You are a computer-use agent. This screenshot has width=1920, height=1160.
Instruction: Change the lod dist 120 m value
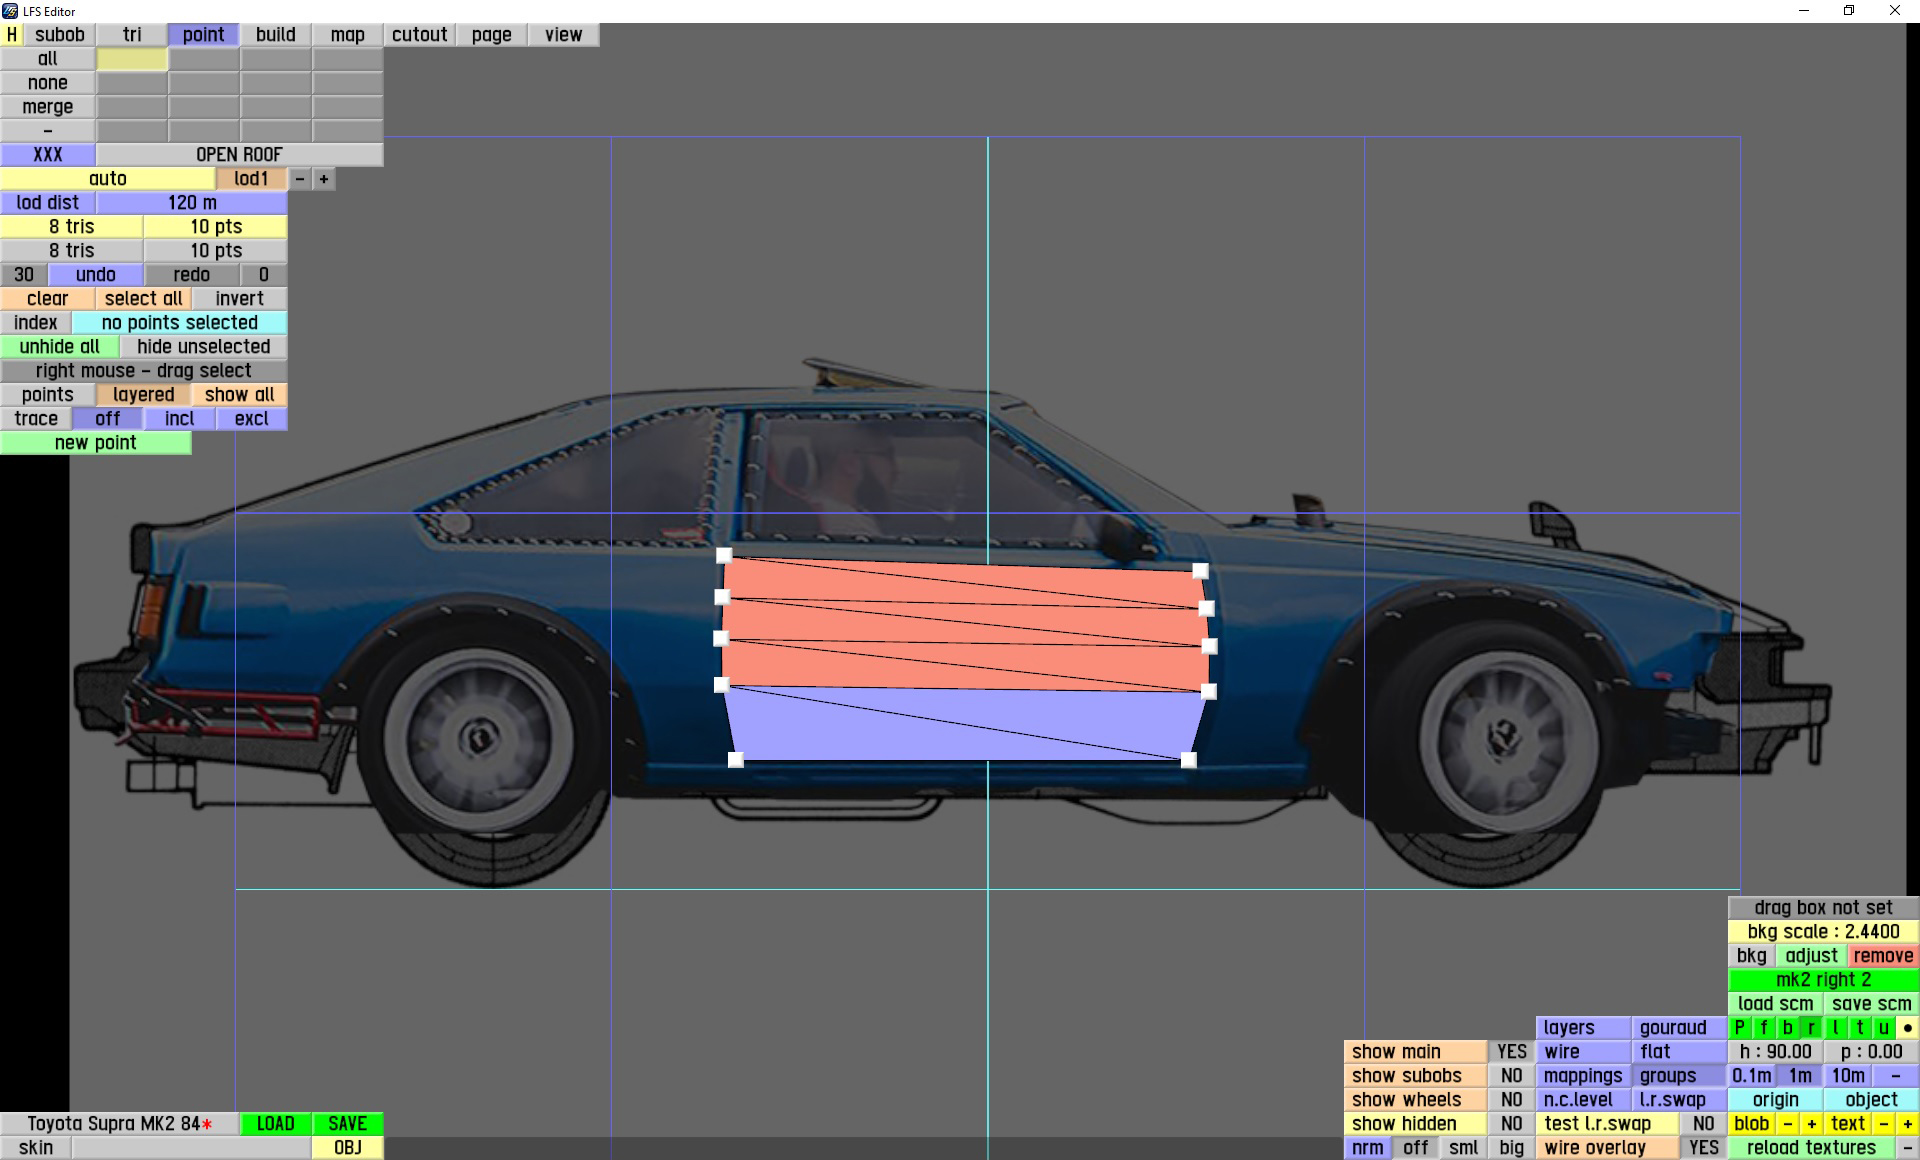point(192,203)
